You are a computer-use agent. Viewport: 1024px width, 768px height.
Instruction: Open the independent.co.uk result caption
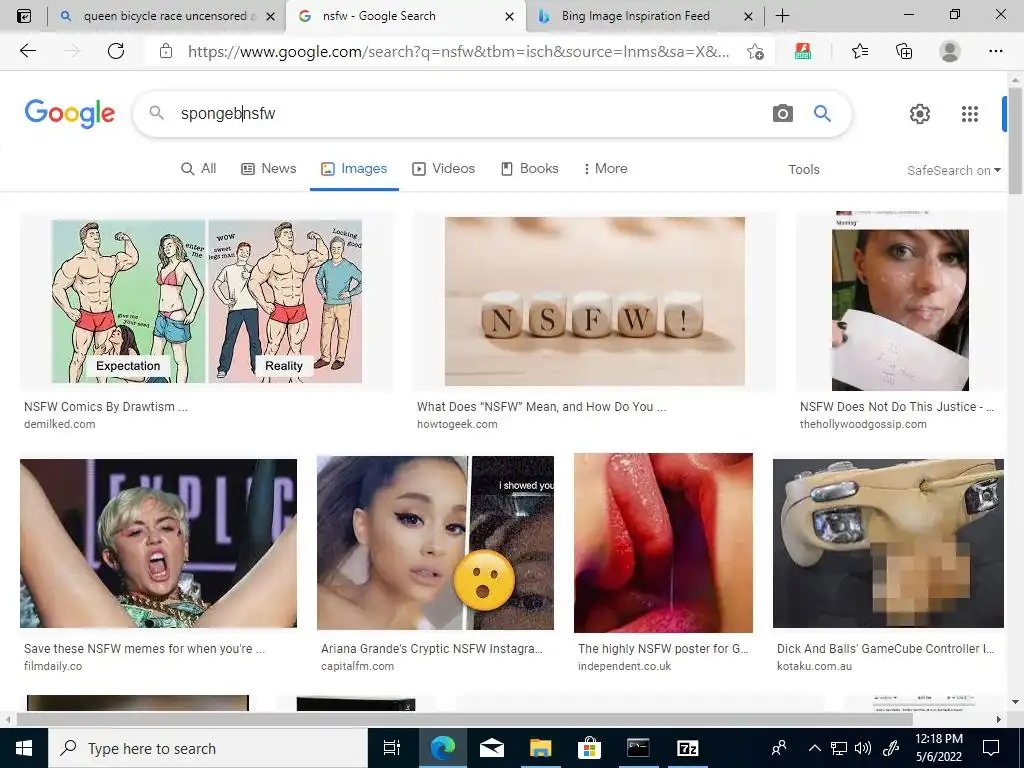coord(663,657)
